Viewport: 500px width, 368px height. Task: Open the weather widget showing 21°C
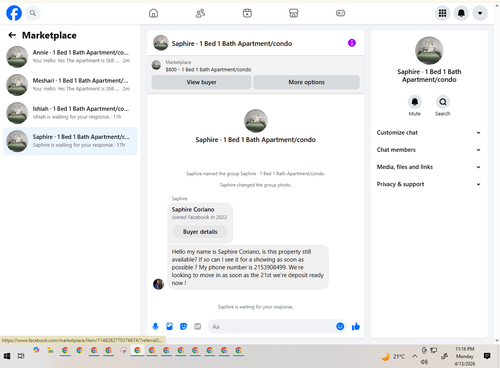pyautogui.click(x=393, y=356)
